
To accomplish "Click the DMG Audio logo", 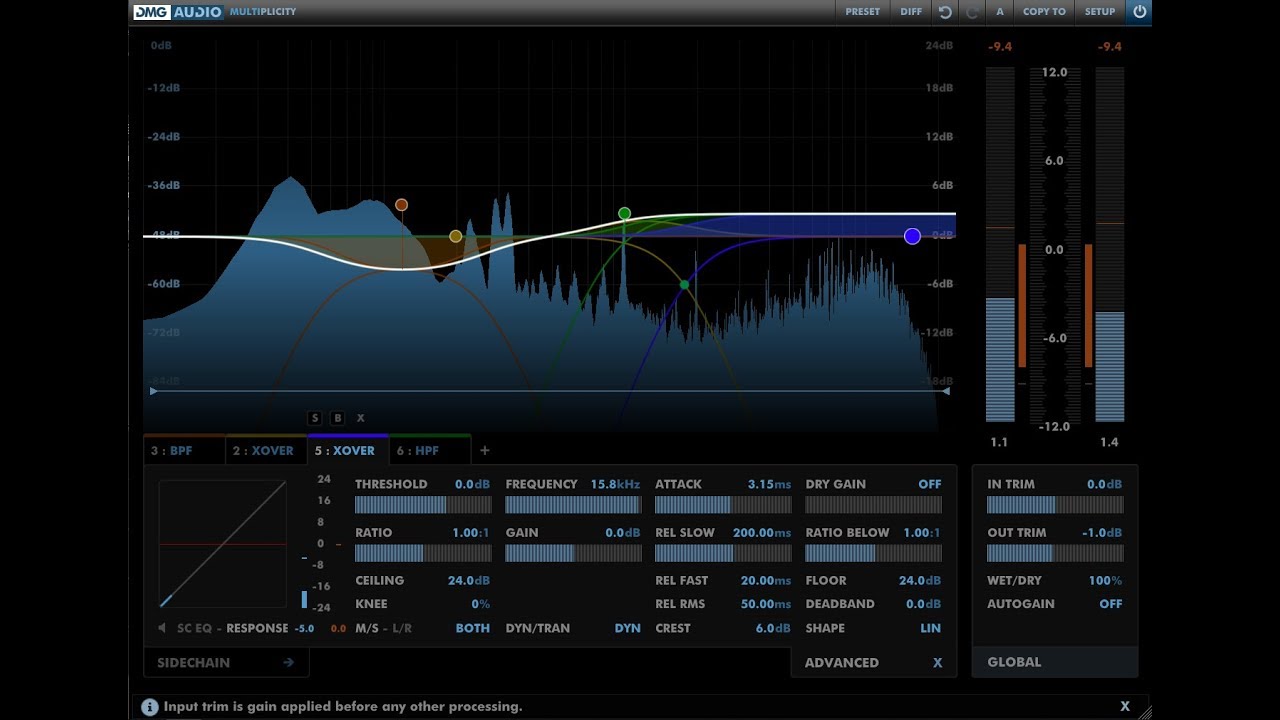I will coord(178,12).
